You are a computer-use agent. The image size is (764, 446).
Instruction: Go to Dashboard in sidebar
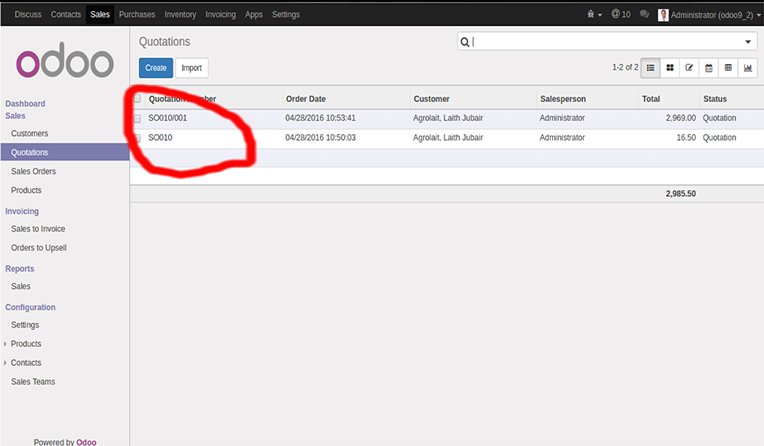[x=25, y=104]
